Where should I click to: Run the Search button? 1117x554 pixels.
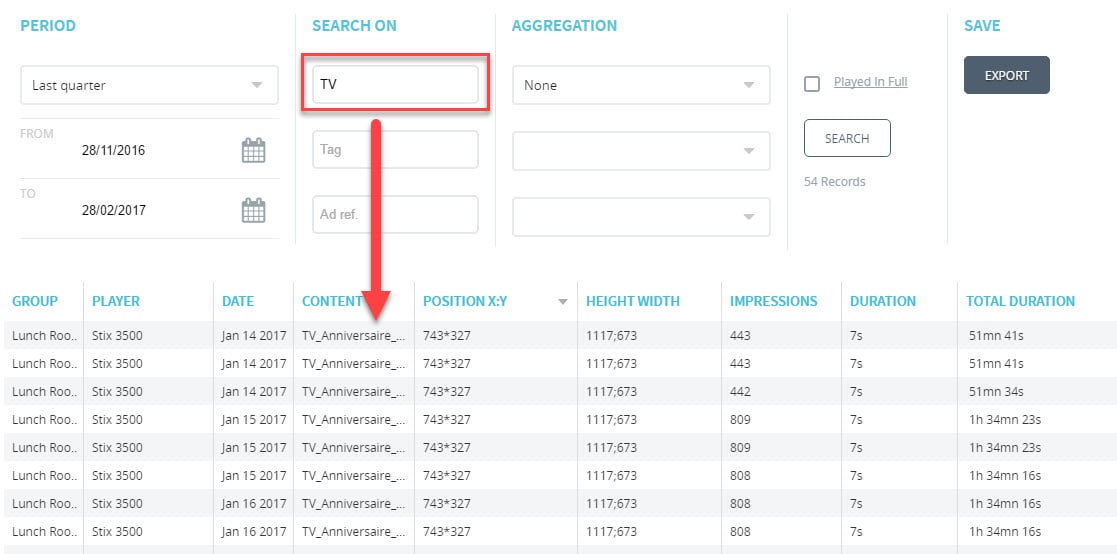(847, 138)
